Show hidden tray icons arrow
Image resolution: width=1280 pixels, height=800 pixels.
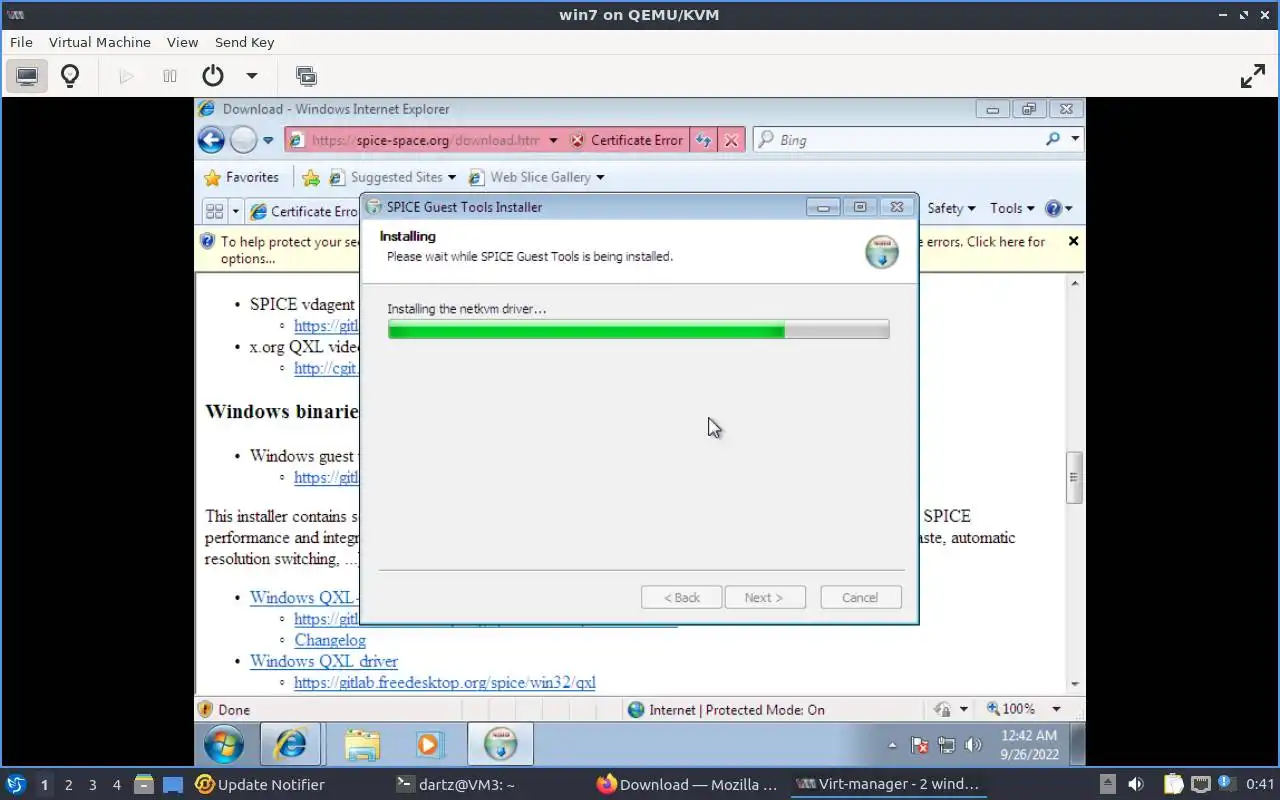click(x=892, y=745)
